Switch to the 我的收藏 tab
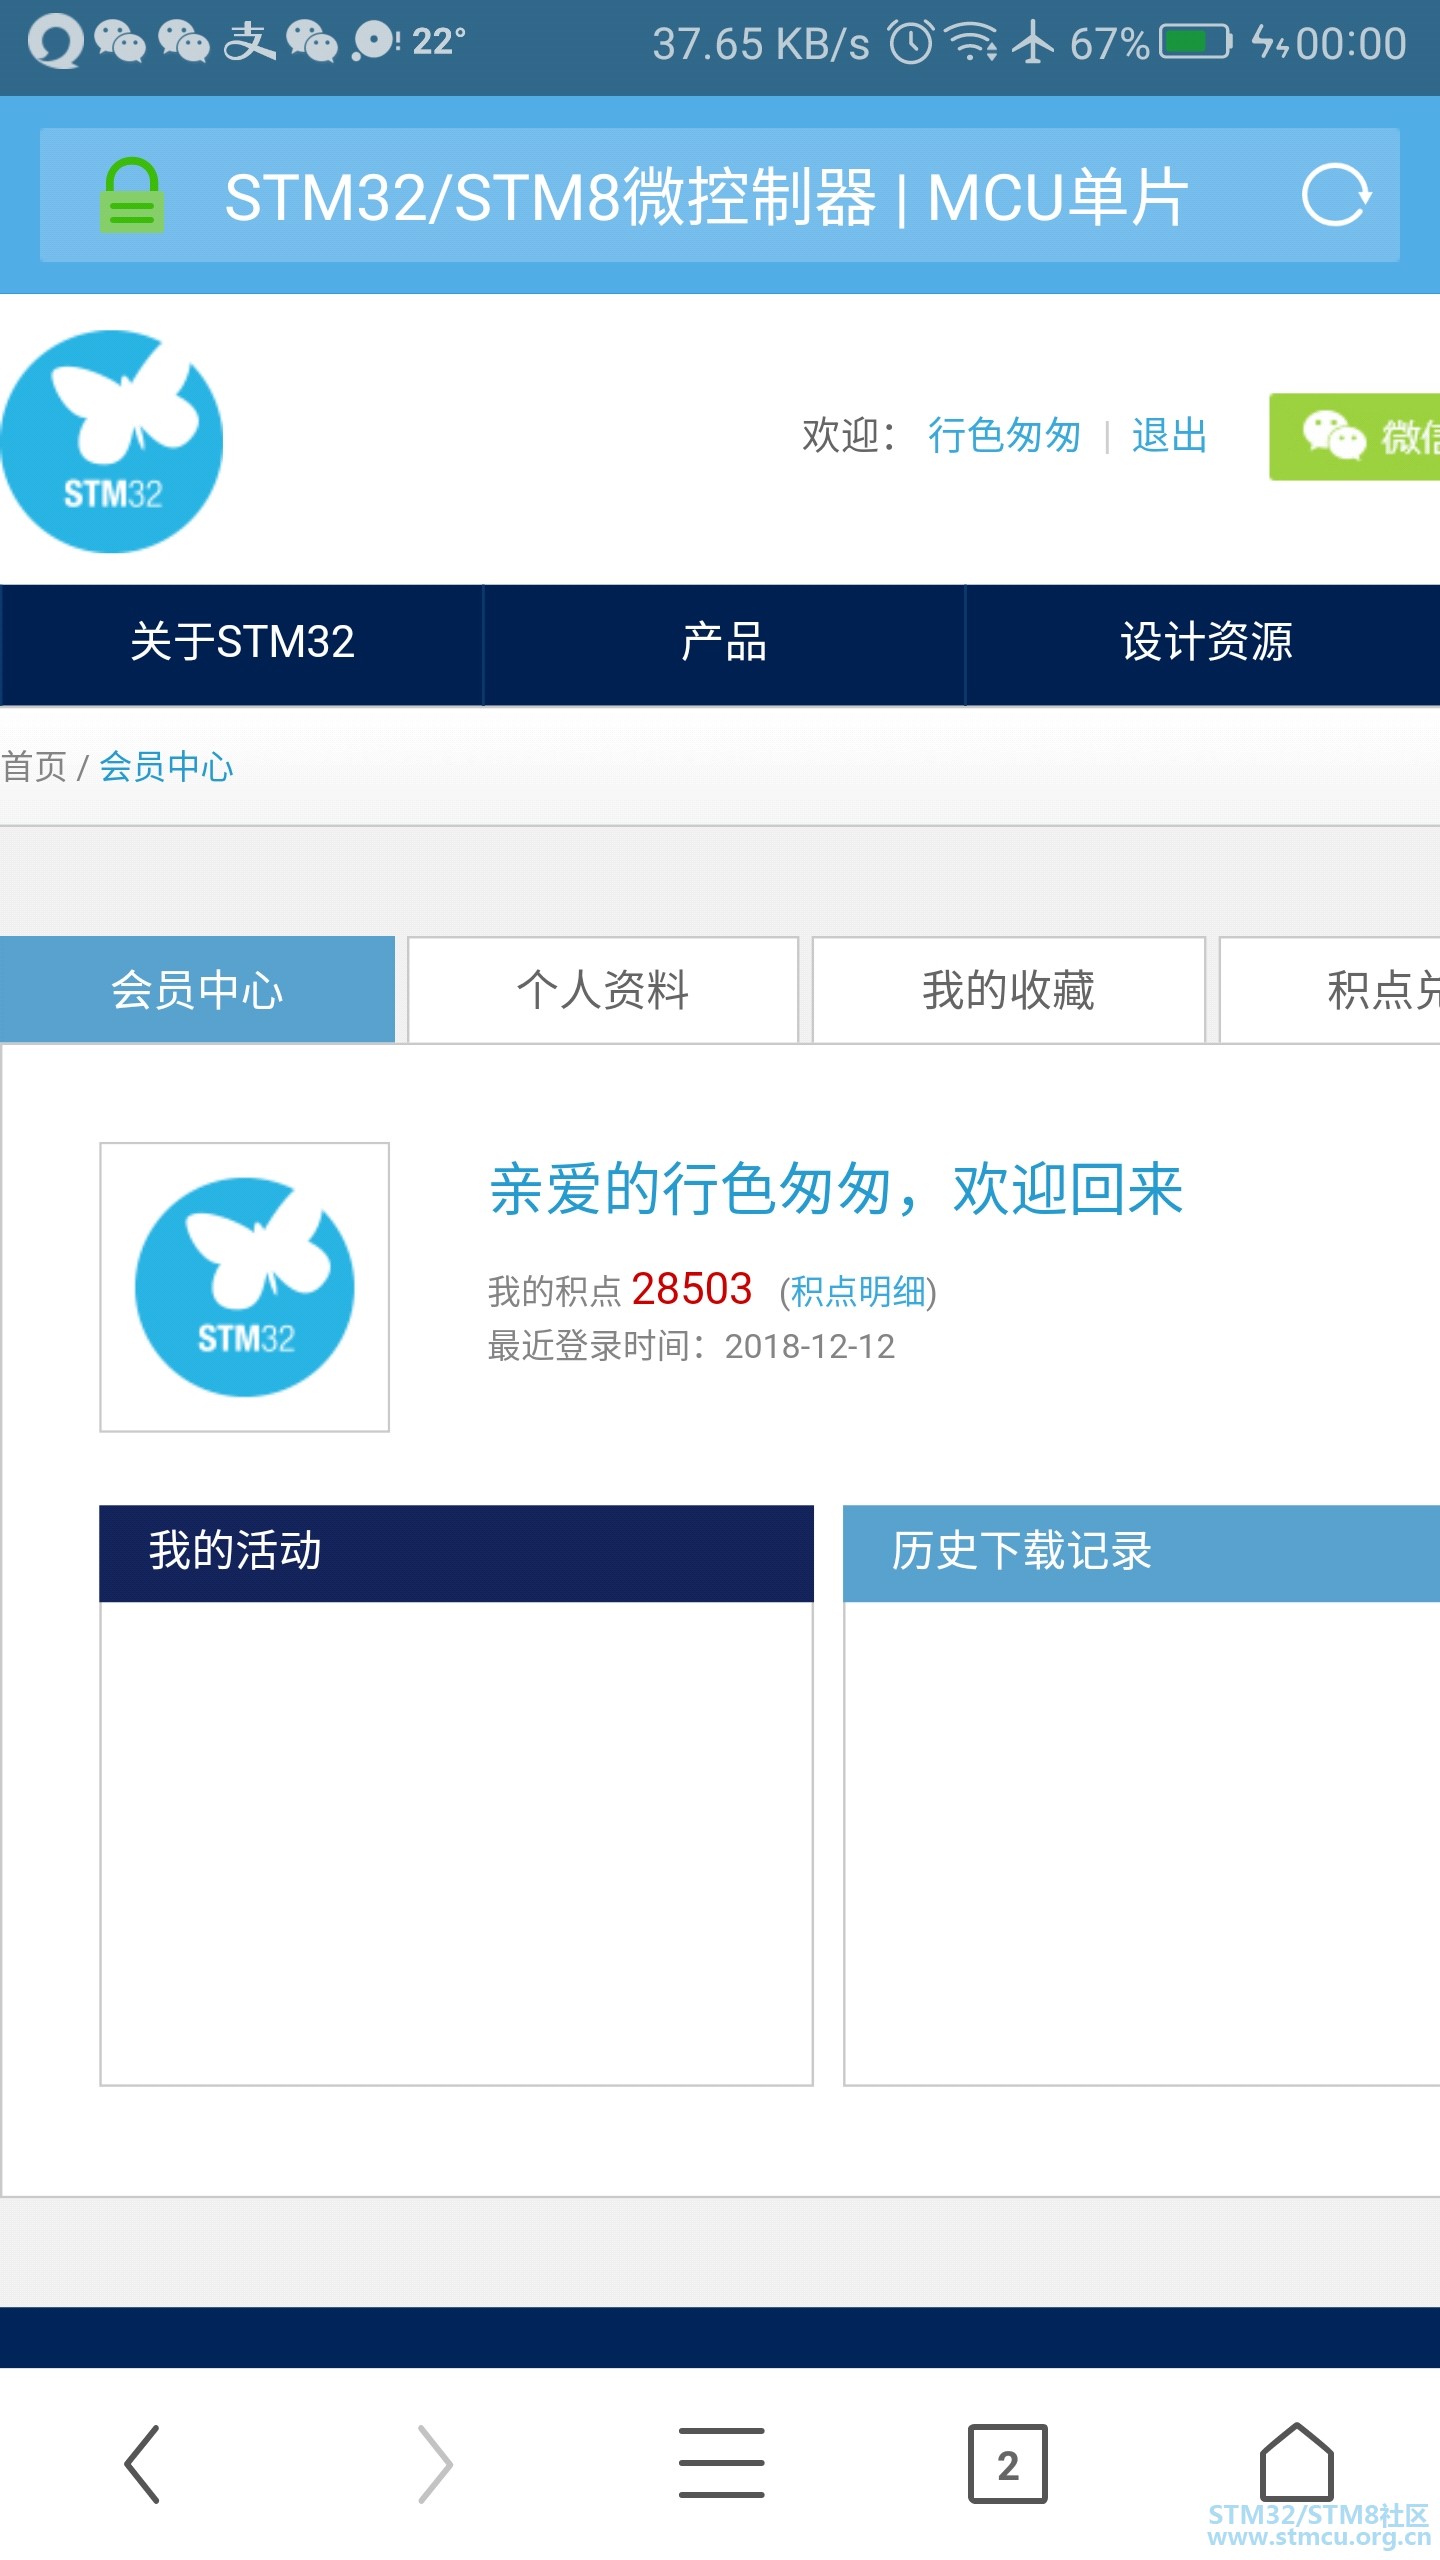 (1008, 990)
